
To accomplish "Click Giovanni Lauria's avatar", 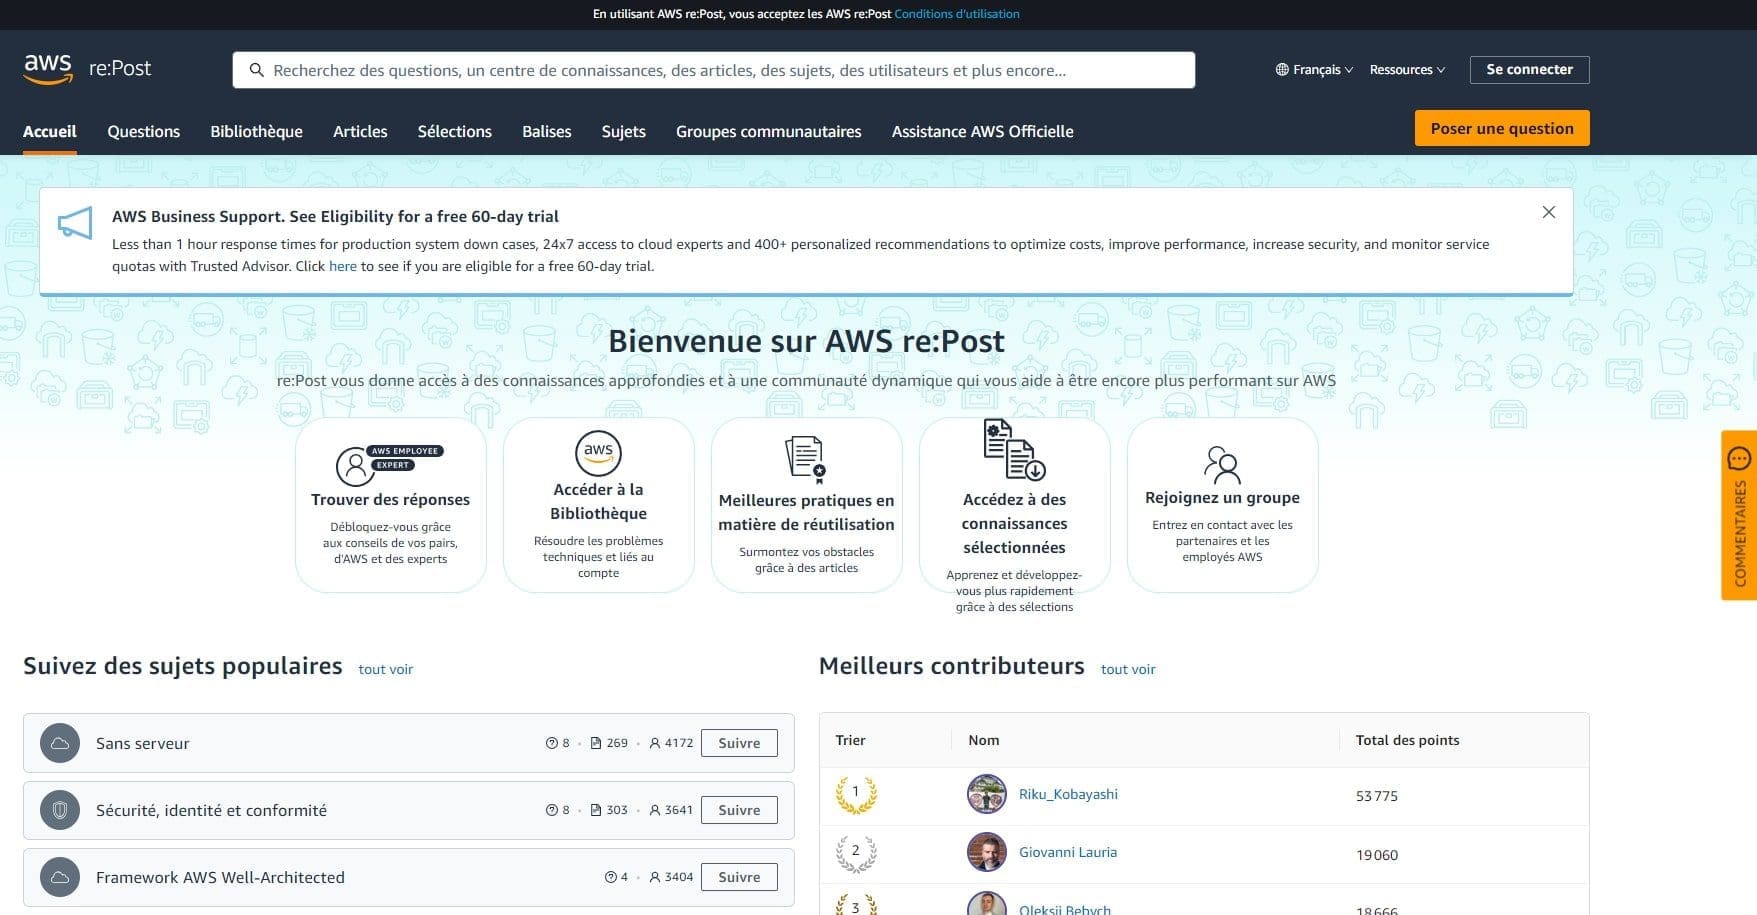I will (x=987, y=852).
